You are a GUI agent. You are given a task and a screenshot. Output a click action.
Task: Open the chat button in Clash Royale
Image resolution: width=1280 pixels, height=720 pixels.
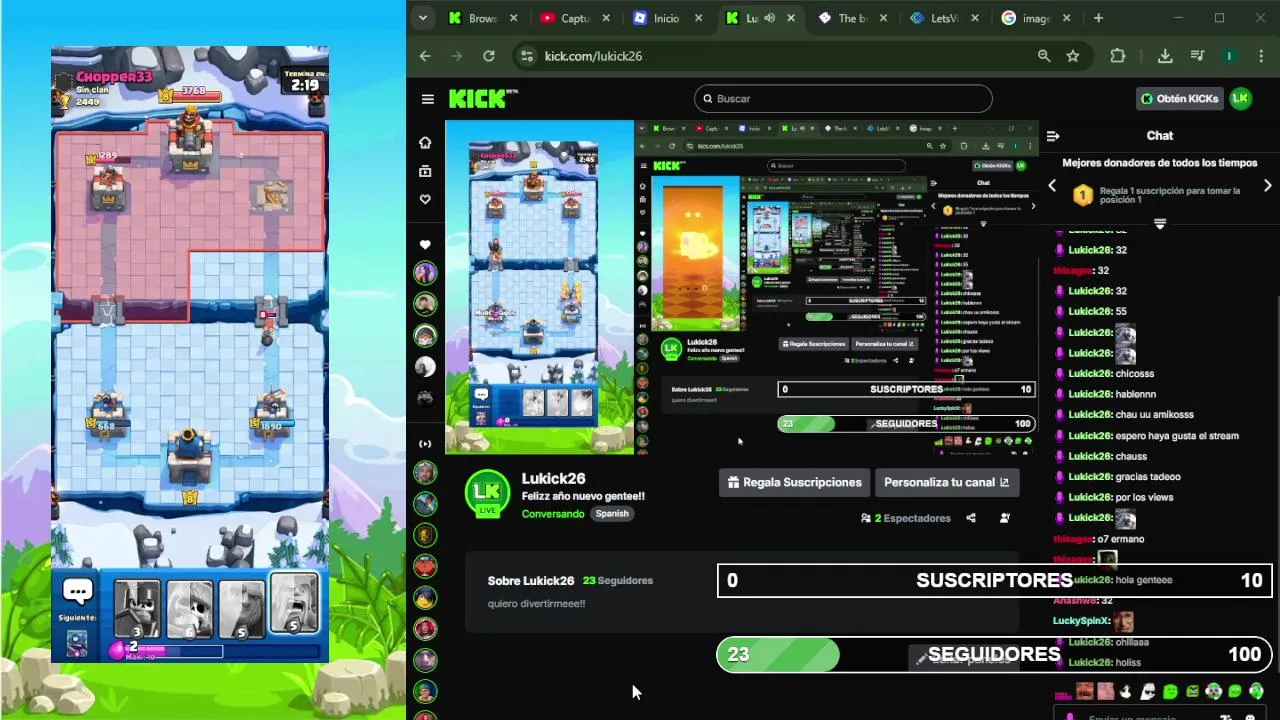click(78, 591)
